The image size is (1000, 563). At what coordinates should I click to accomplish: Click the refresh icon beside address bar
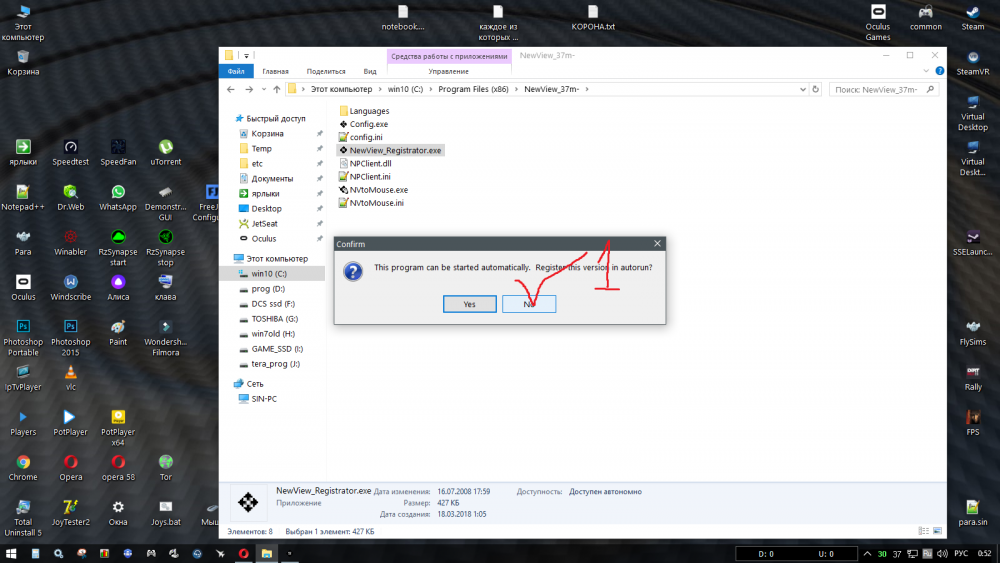click(x=815, y=89)
